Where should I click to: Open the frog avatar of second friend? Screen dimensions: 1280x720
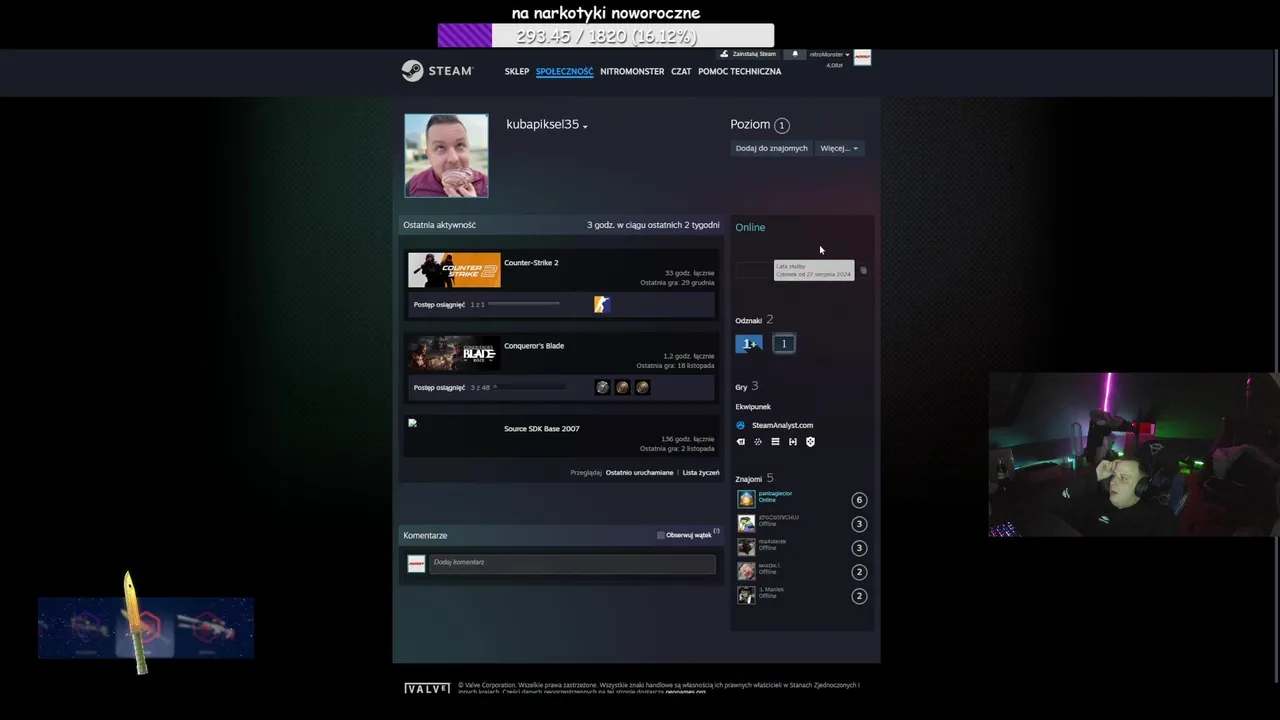pos(746,523)
